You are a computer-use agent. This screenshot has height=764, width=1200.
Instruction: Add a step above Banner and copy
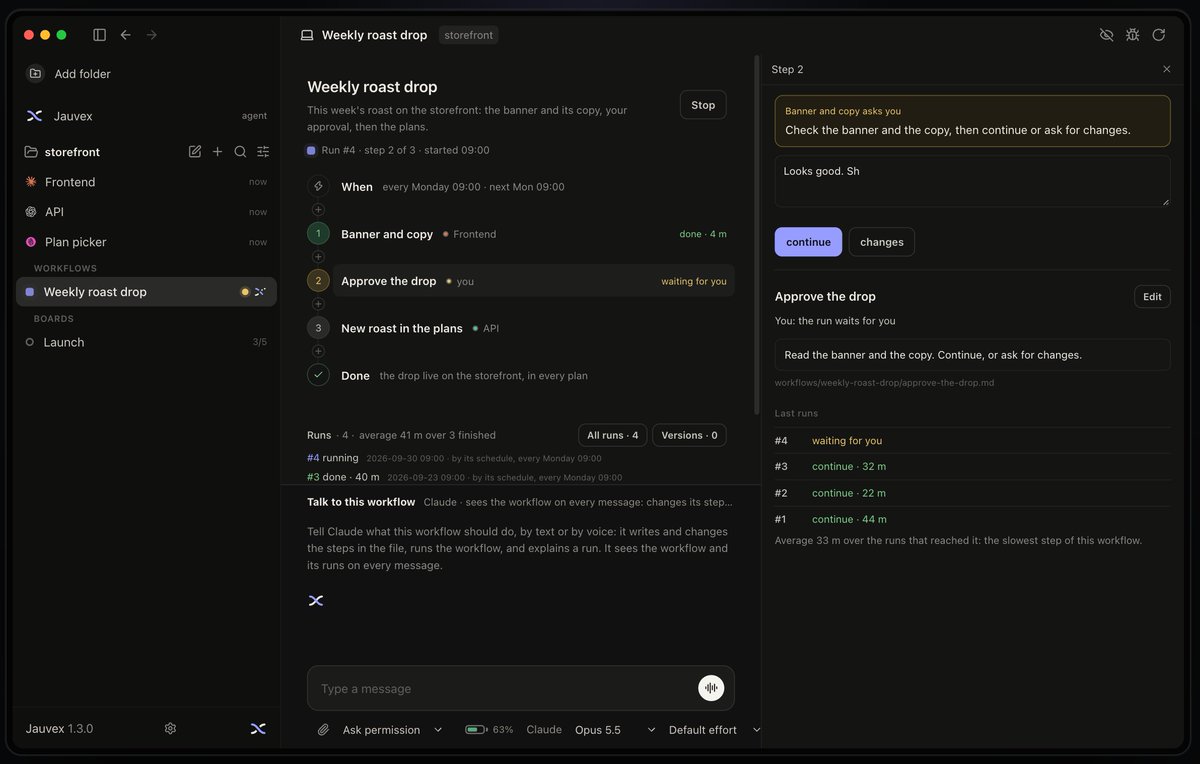318,210
